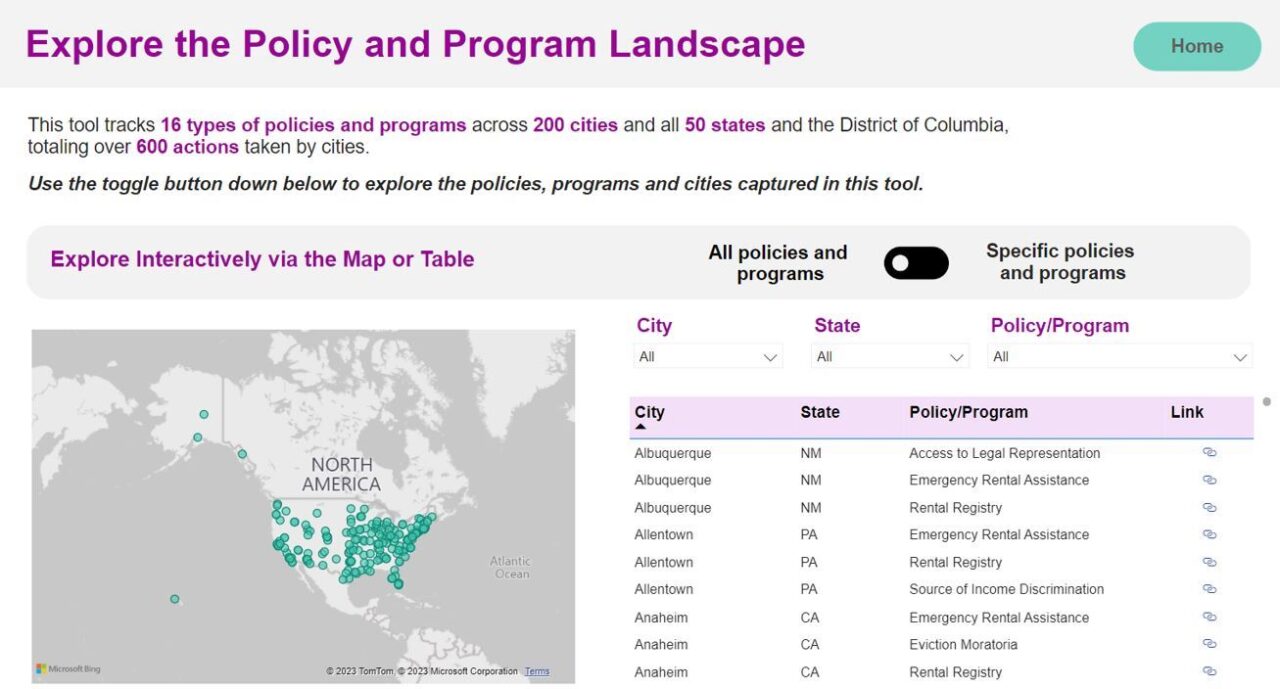The width and height of the screenshot is (1280, 689).
Task: Click link icon for Anaheim Eviction Moratoria
Action: tap(1209, 644)
